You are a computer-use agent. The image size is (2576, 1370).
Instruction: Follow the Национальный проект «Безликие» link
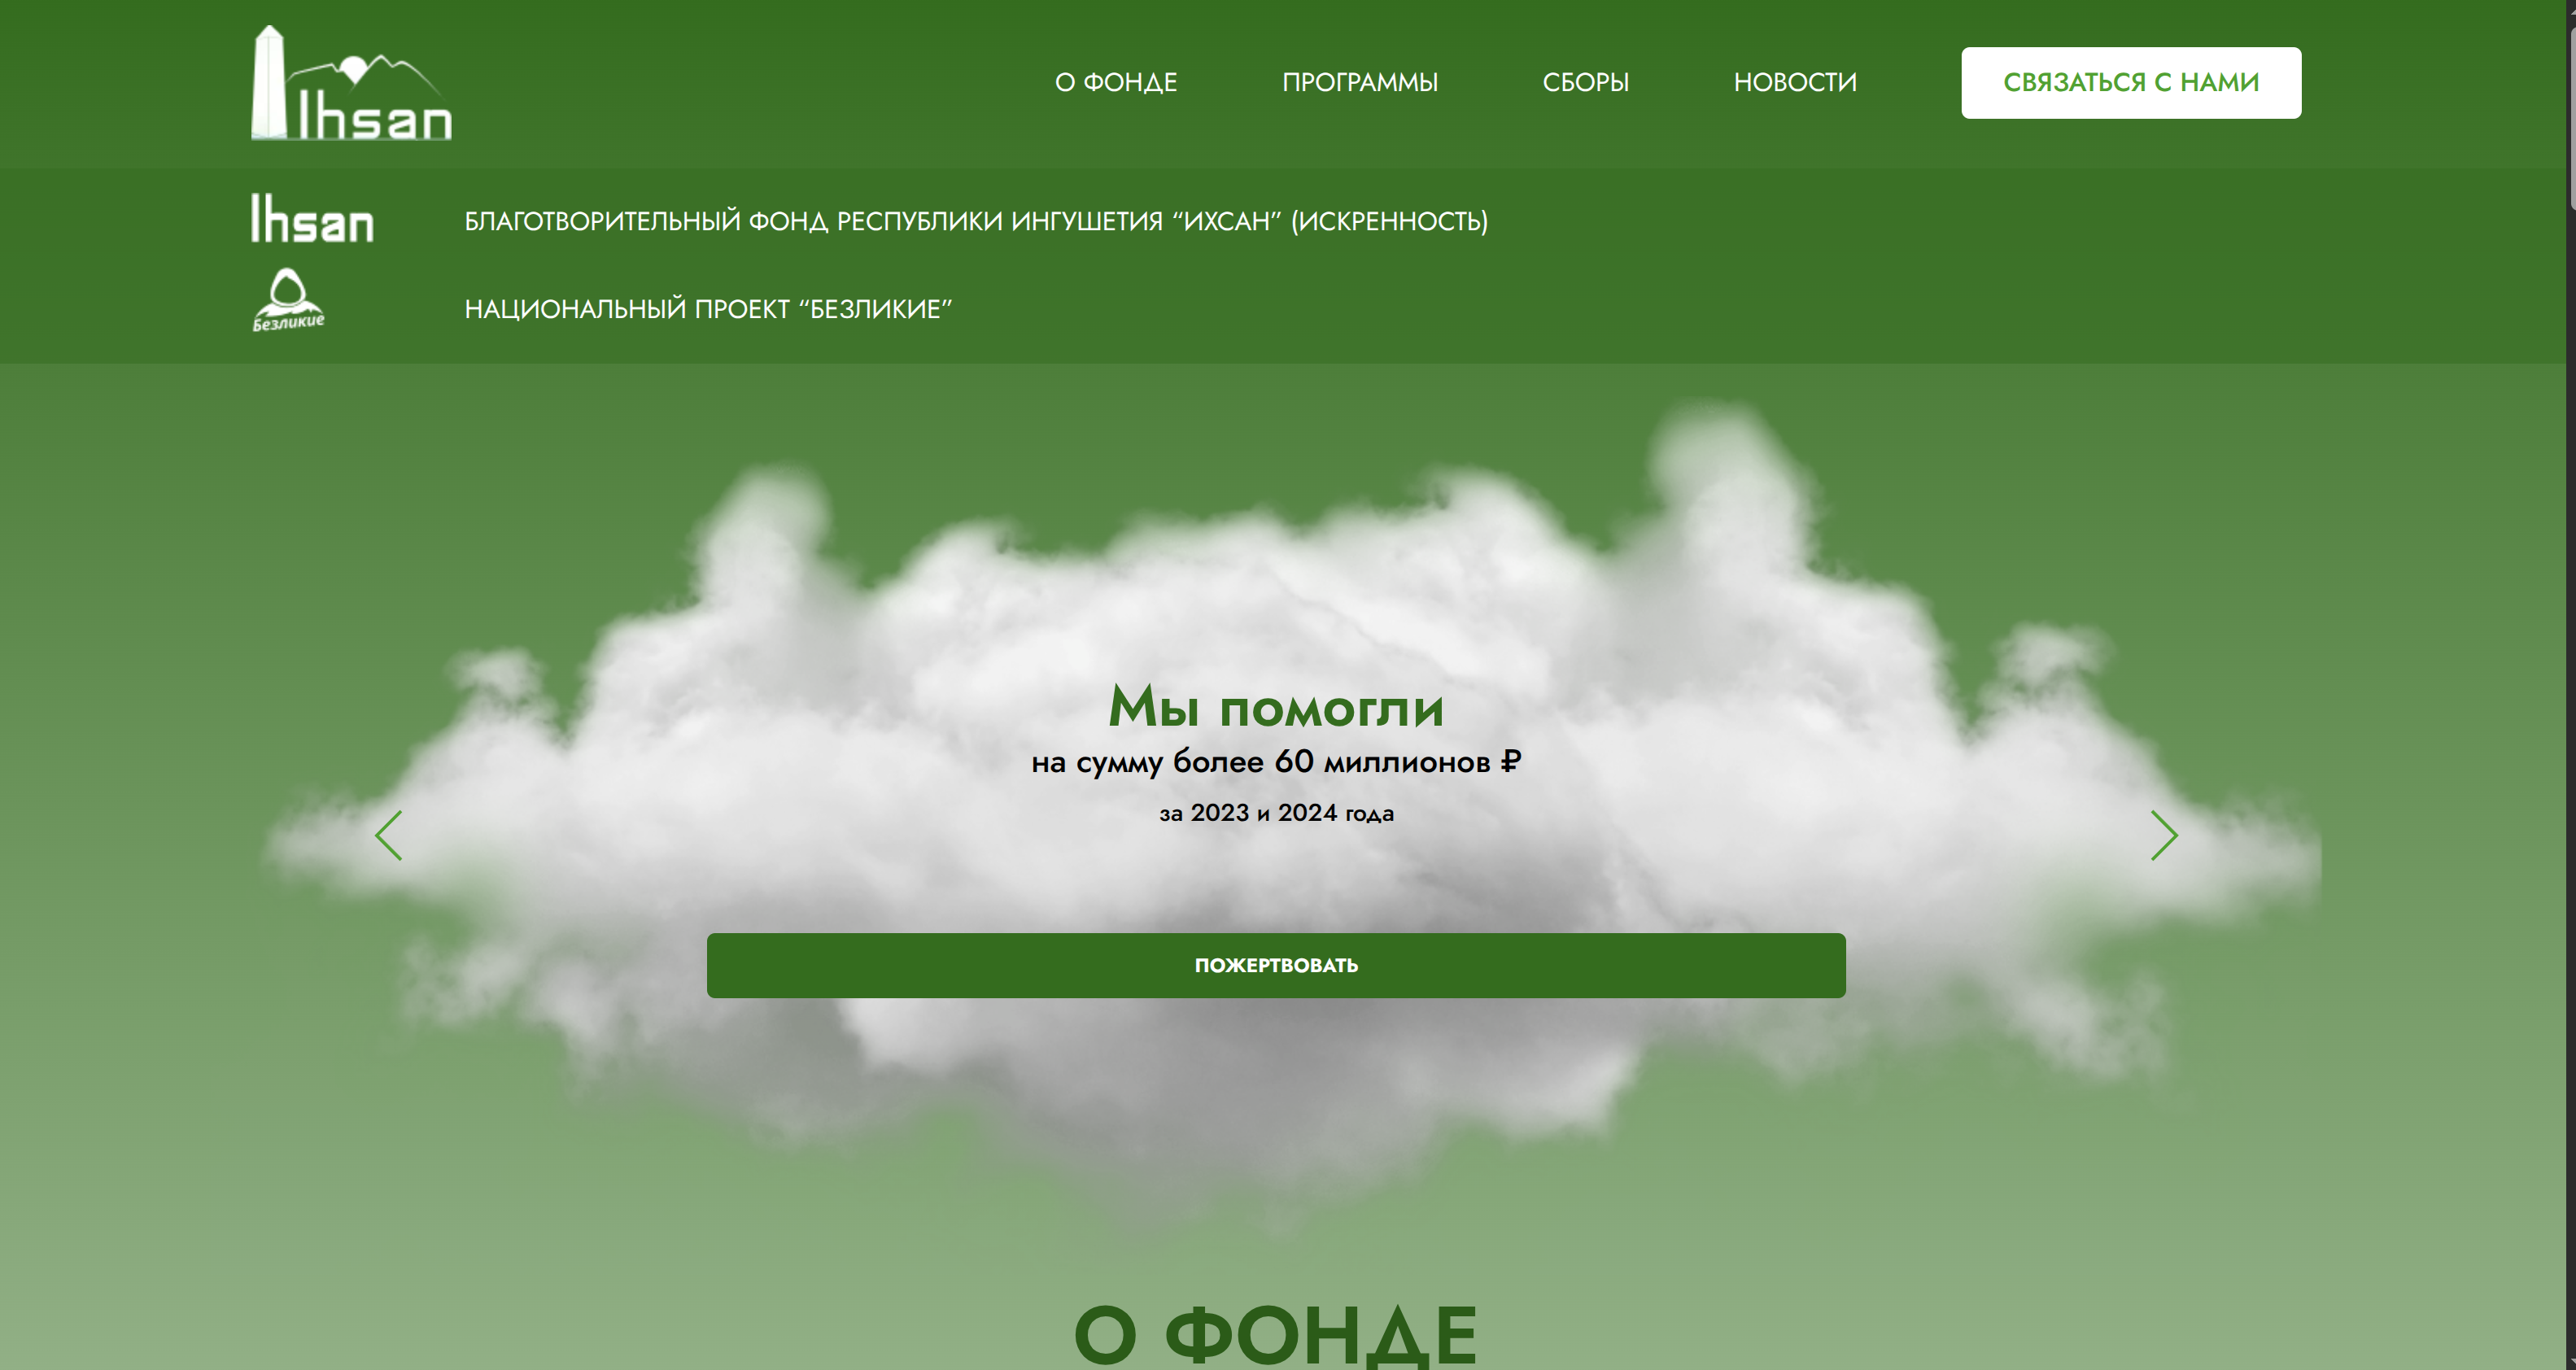707,309
